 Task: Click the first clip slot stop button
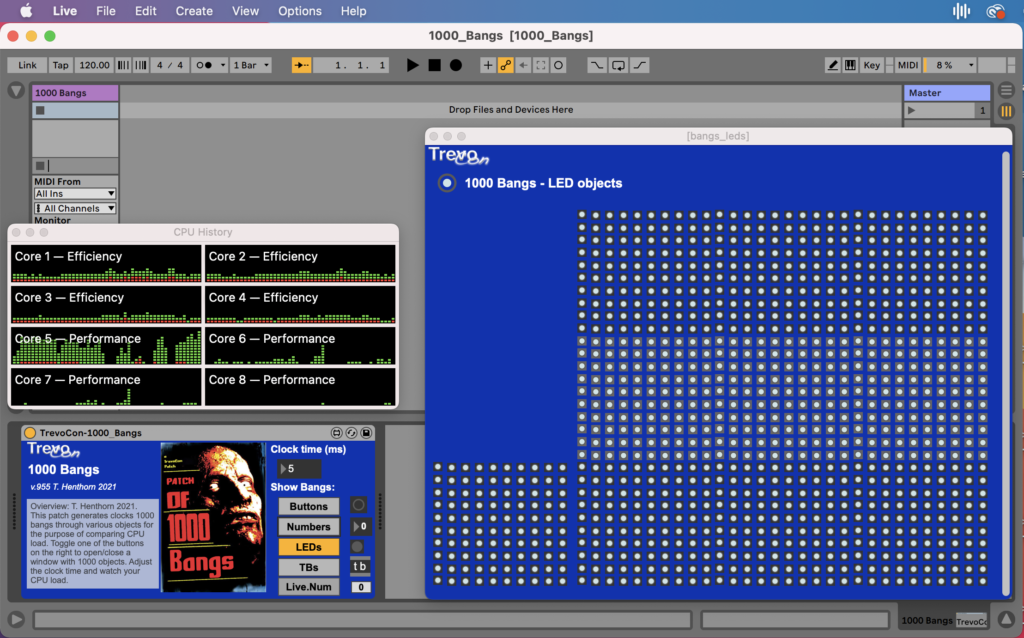pos(40,110)
